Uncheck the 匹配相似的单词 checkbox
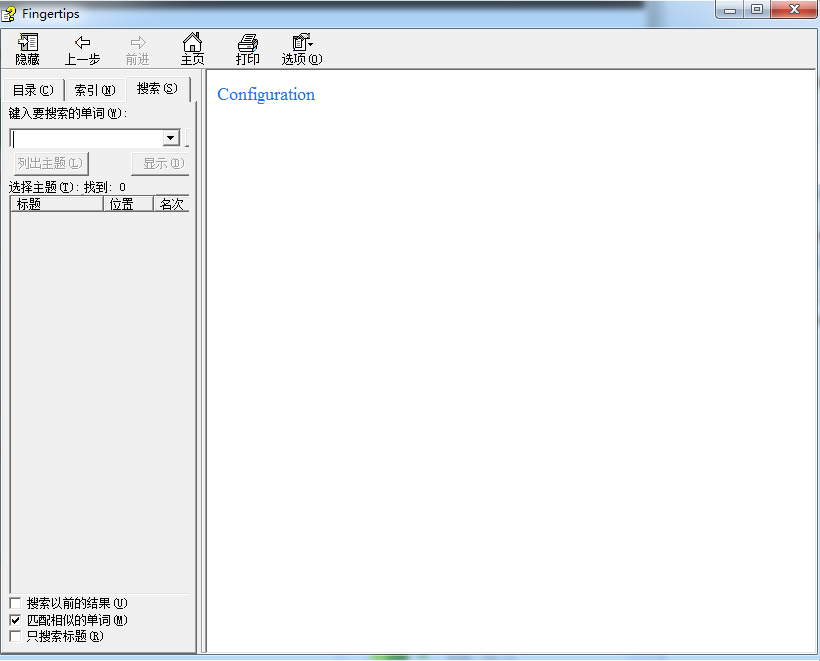 point(15,619)
